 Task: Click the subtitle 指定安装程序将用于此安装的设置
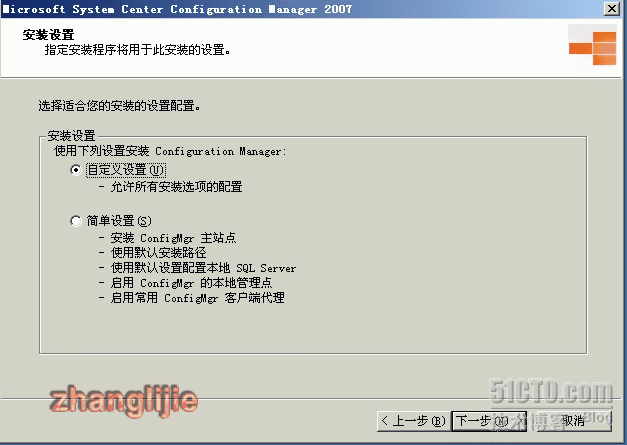[138, 50]
